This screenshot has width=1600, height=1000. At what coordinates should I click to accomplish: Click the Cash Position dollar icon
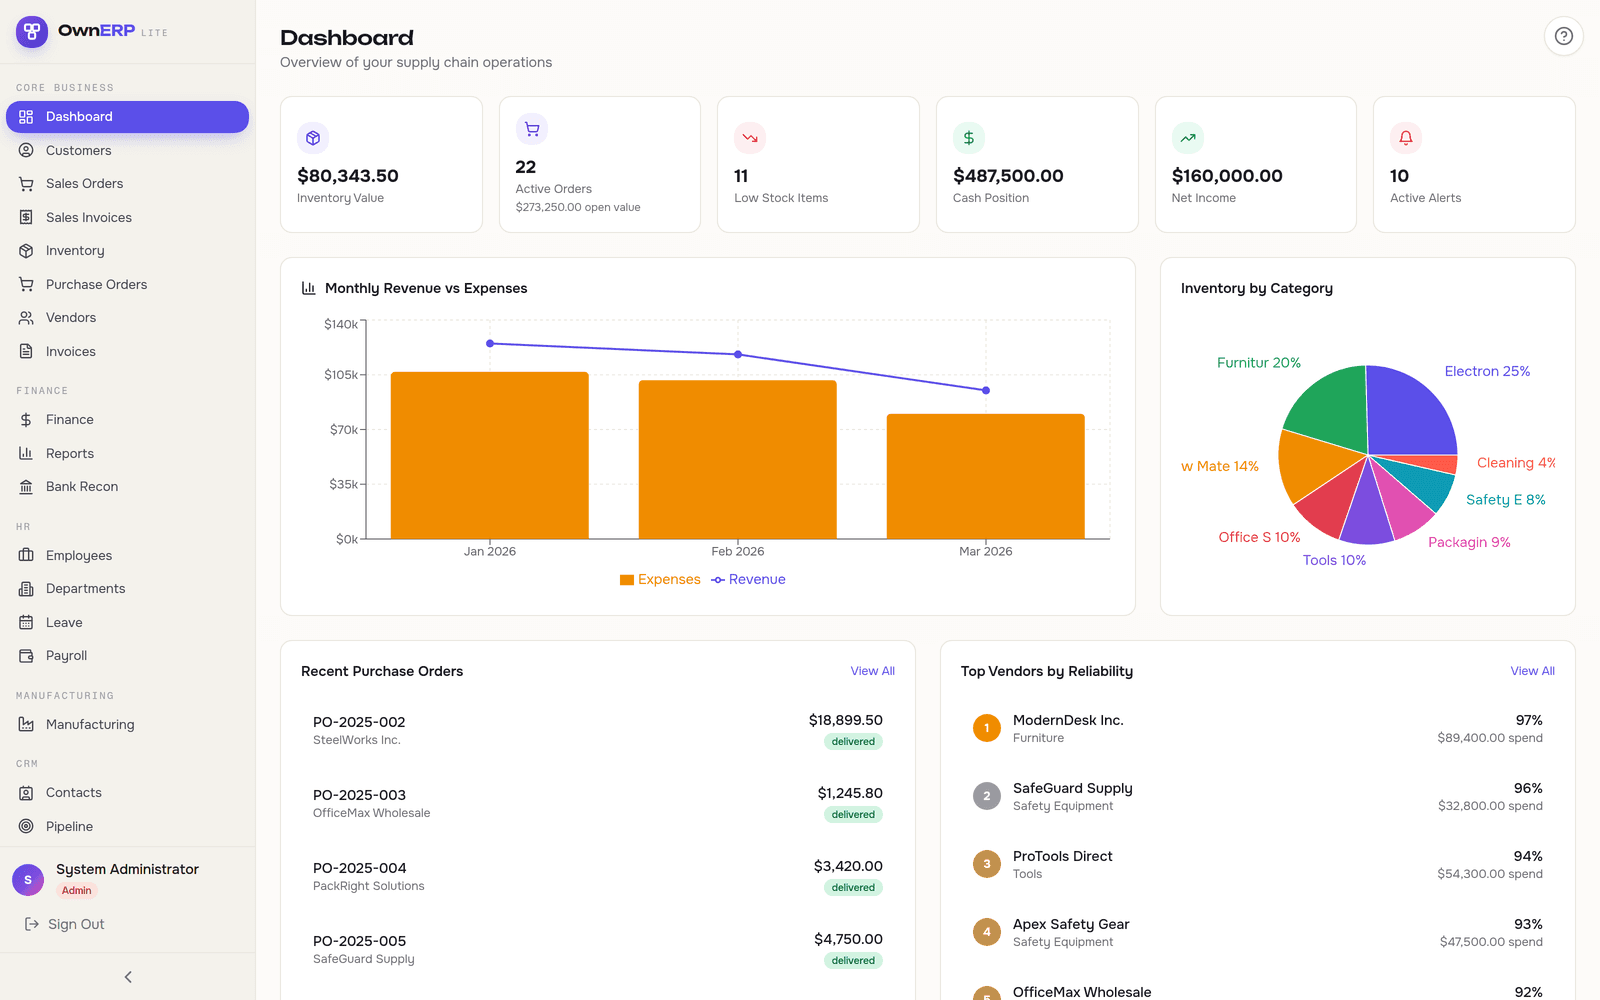(969, 138)
